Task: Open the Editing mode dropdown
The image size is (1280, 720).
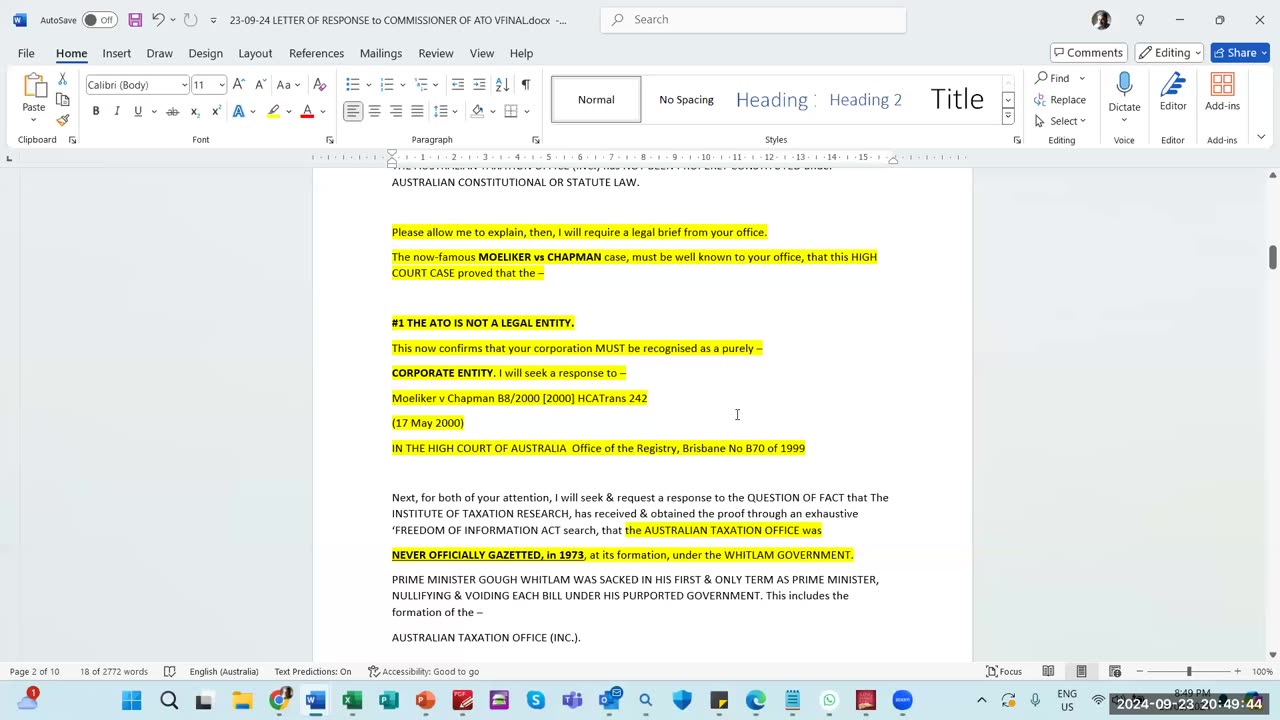Action: 1169,53
